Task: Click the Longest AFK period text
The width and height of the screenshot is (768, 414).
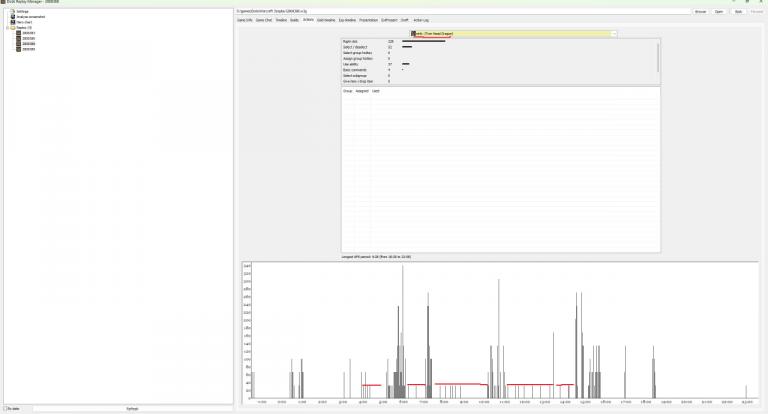Action: [x=376, y=257]
